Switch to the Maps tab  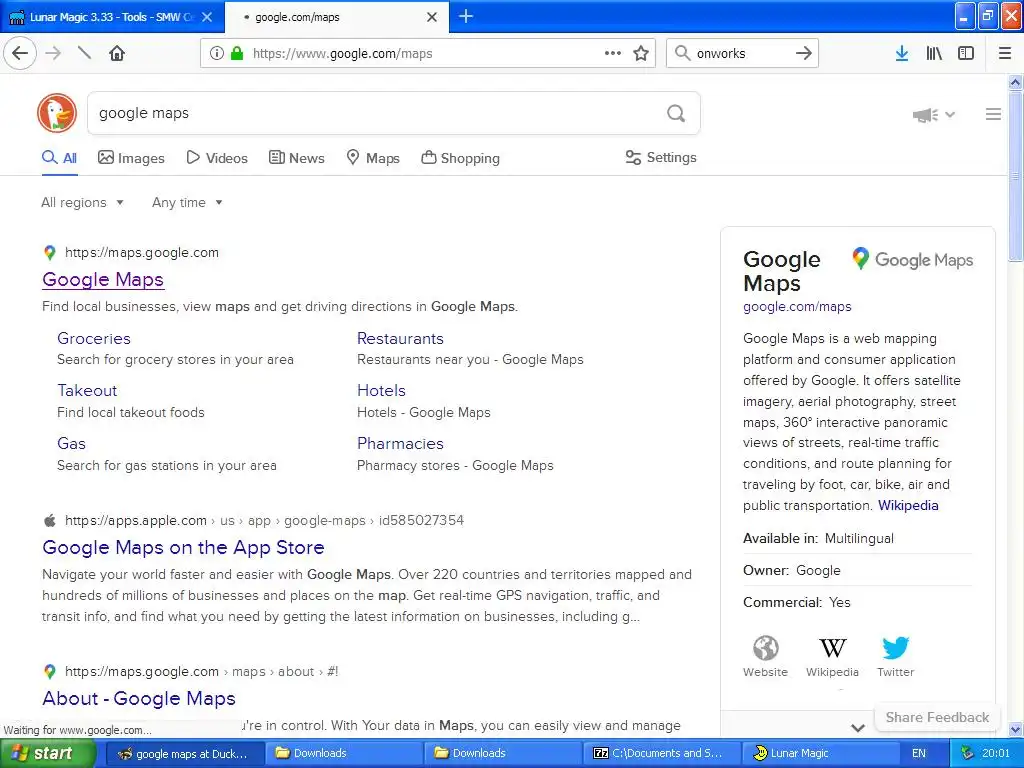tap(373, 158)
